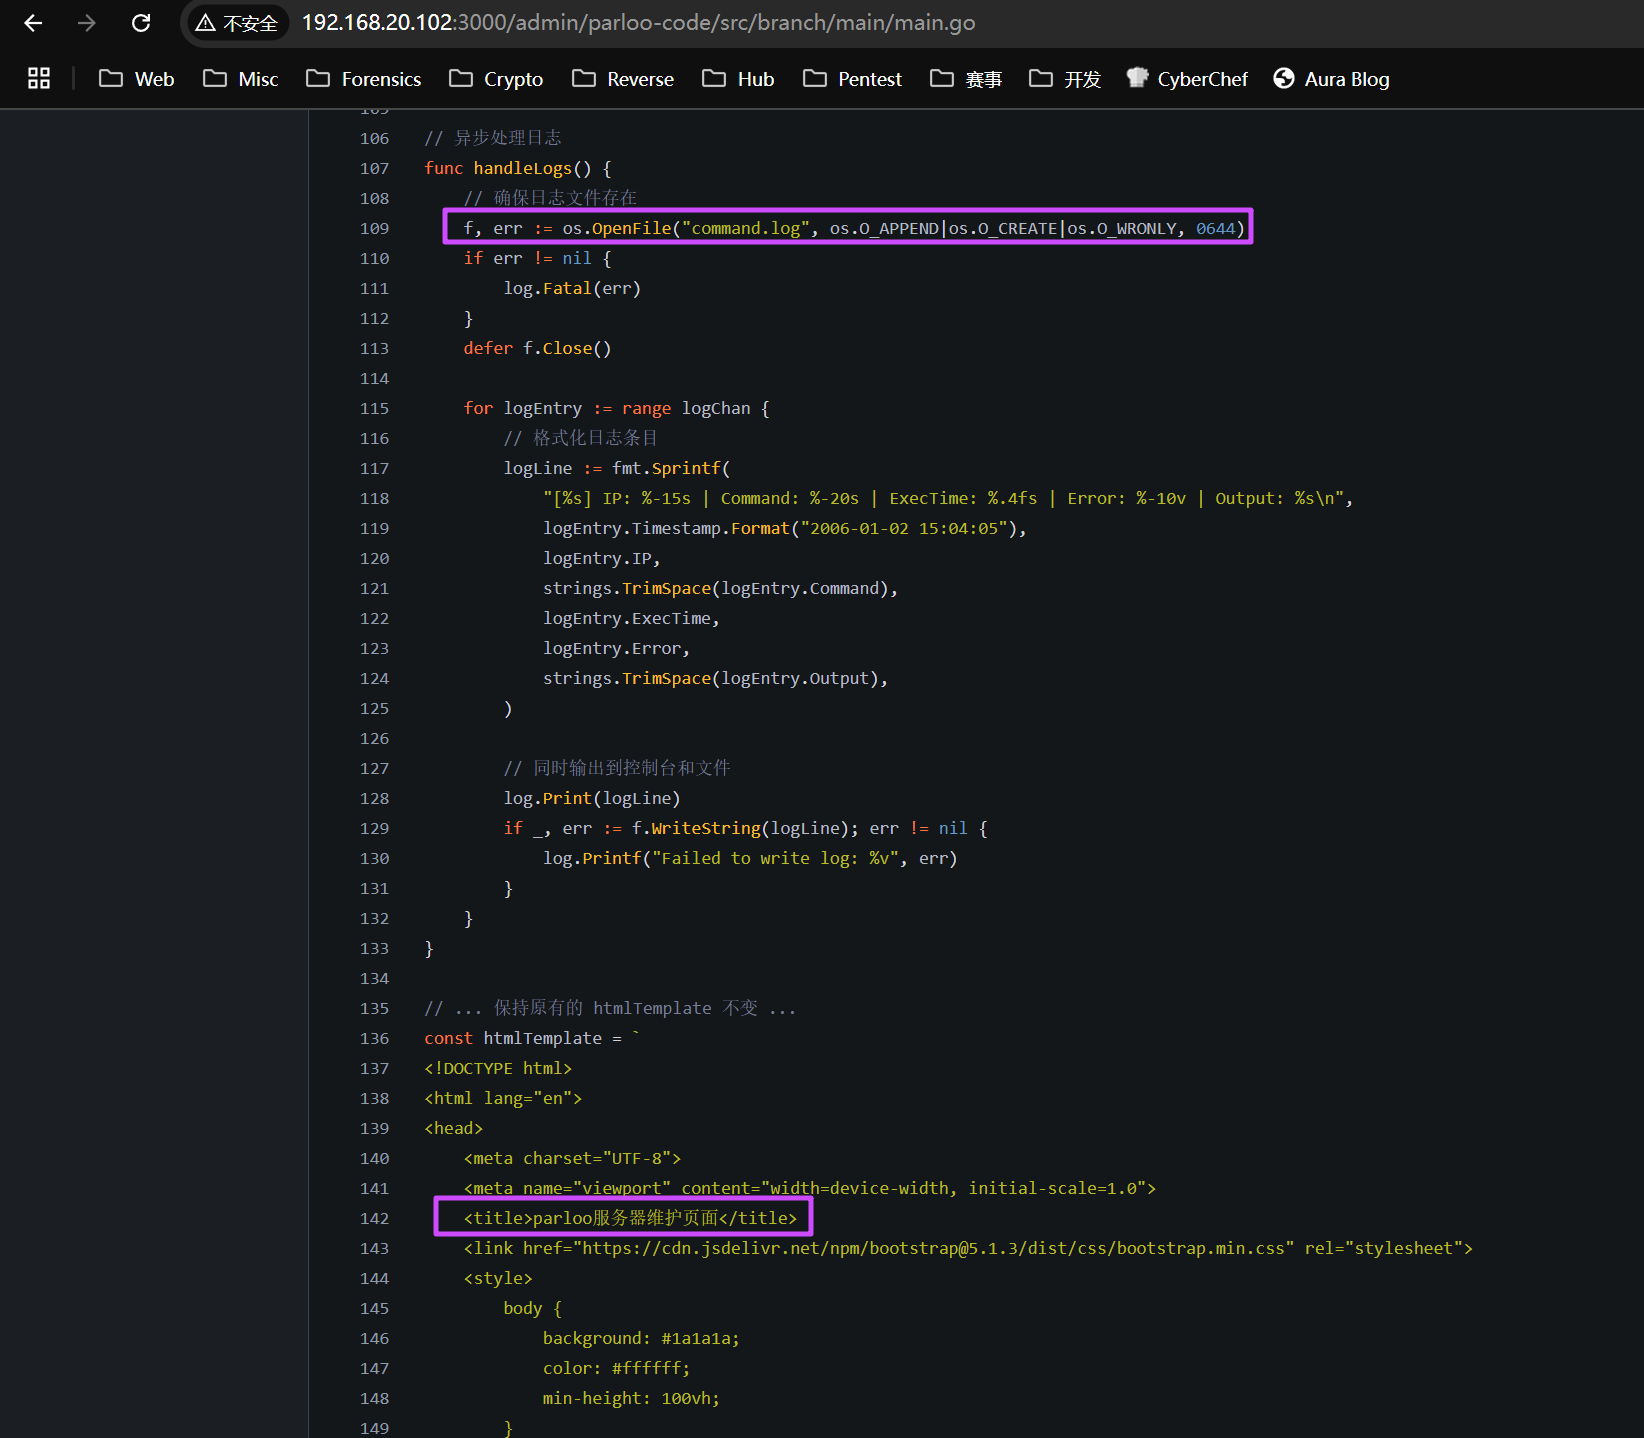Click the insecure site warning badge
This screenshot has width=1644, height=1438.
pyautogui.click(x=237, y=23)
